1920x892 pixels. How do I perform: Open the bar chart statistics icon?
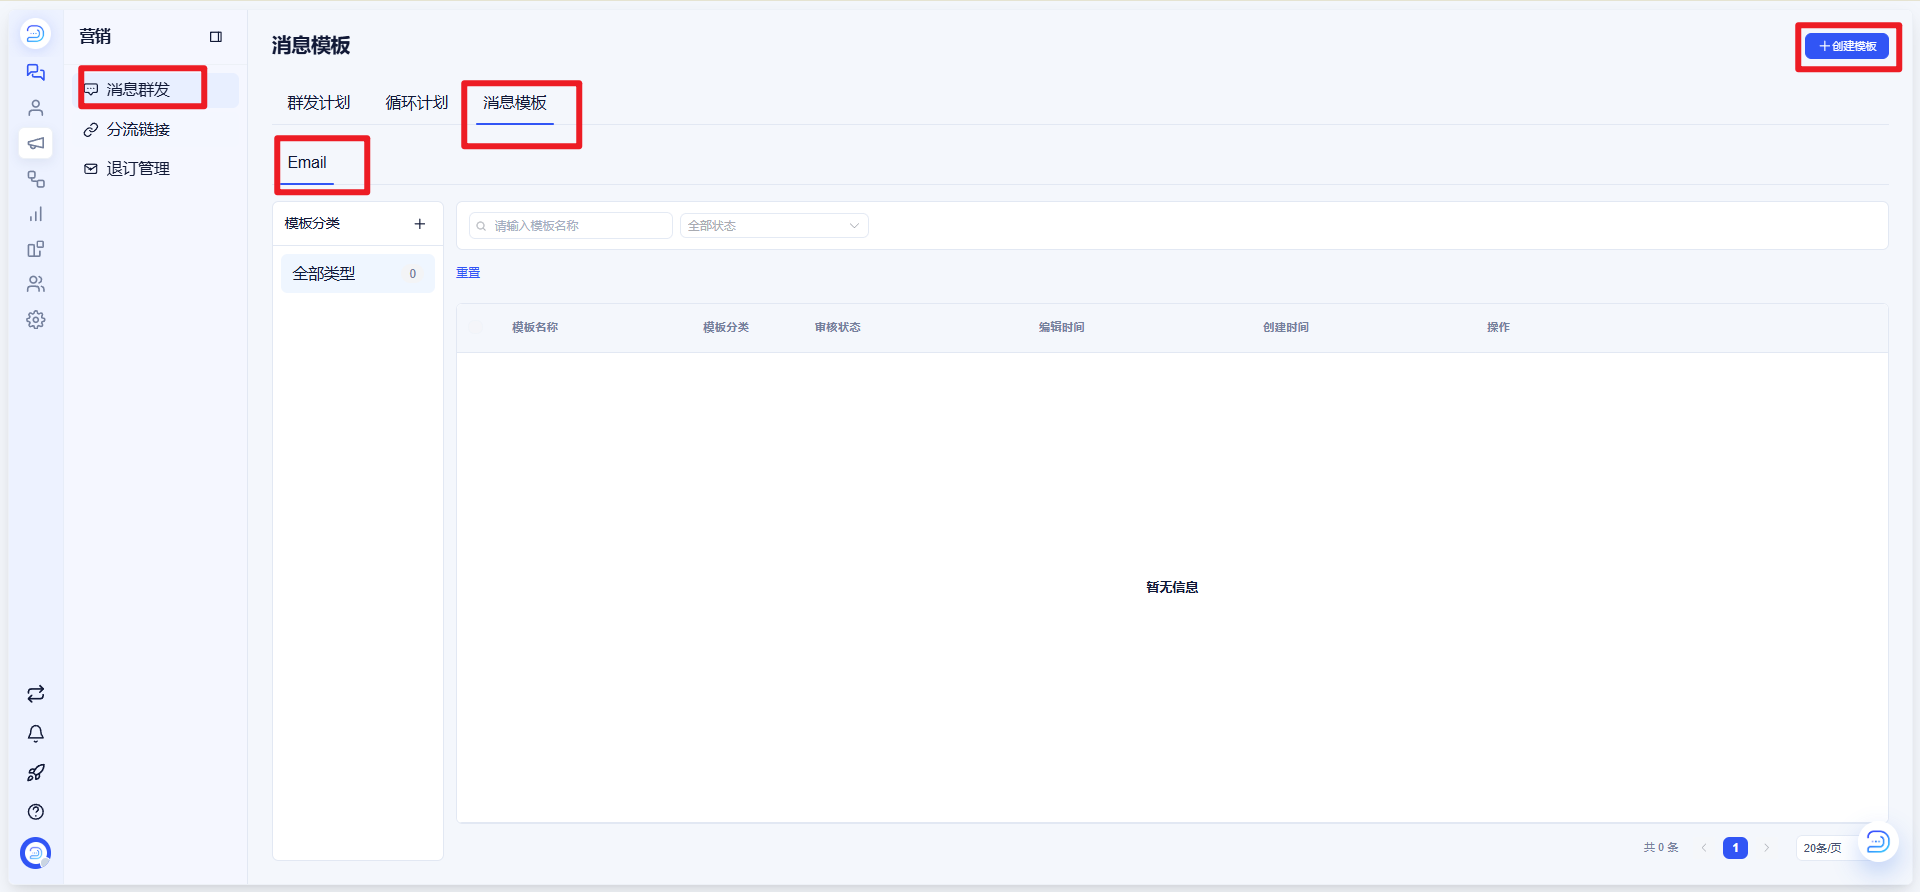36,214
